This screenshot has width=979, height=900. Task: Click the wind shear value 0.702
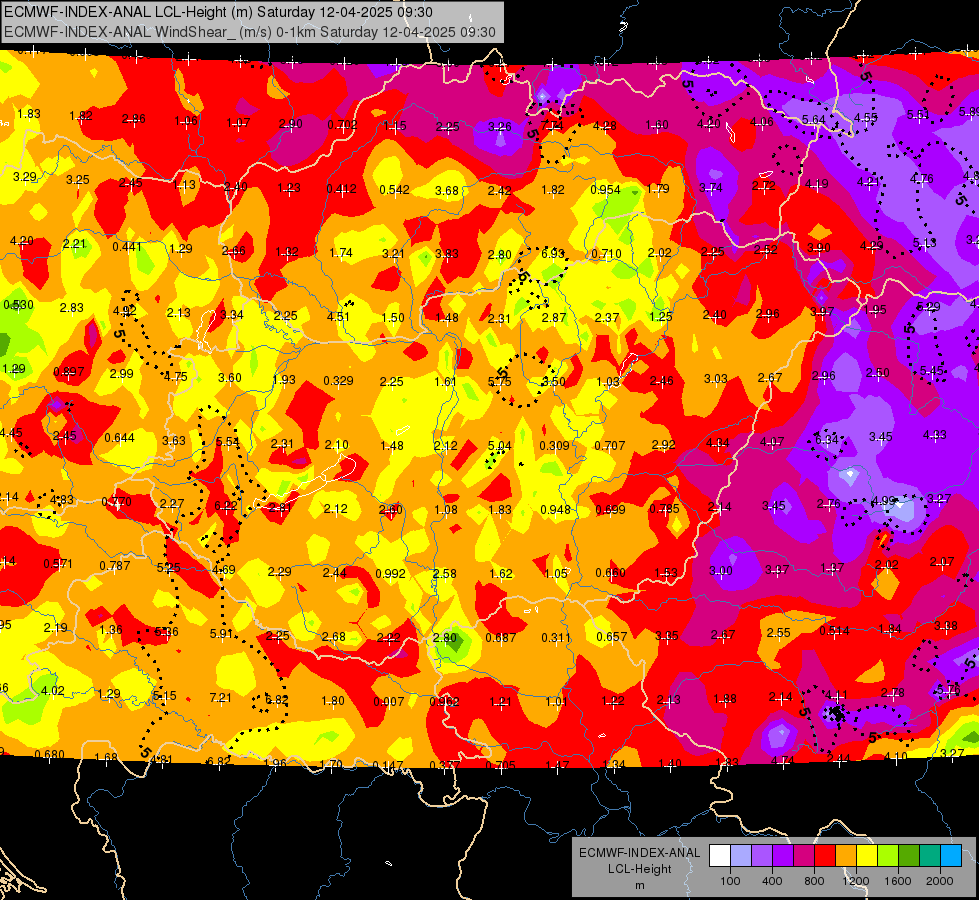click(x=343, y=124)
